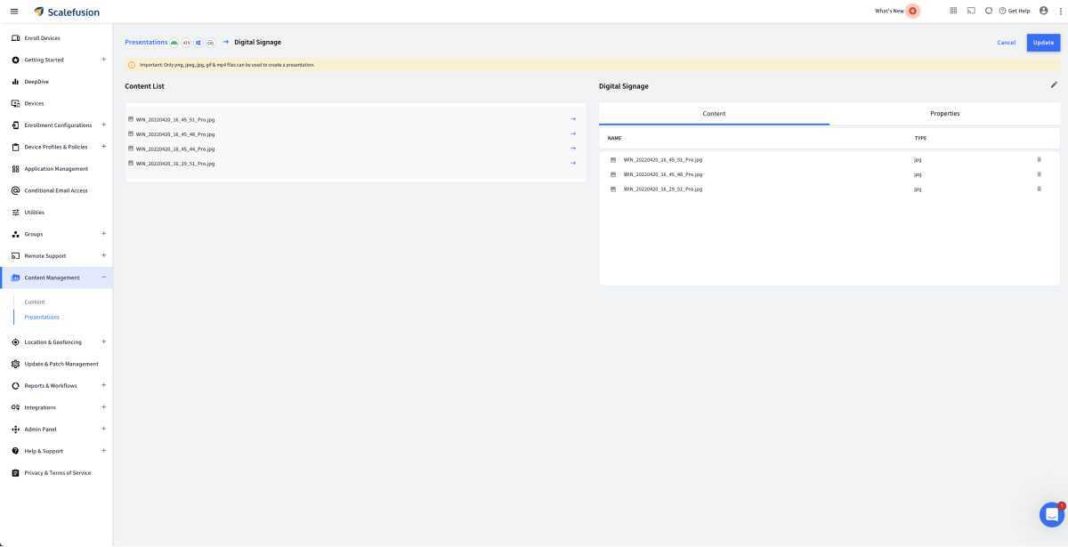1068x547 pixels.
Task: Select the Content tab in Digital Signage
Action: (x=714, y=114)
